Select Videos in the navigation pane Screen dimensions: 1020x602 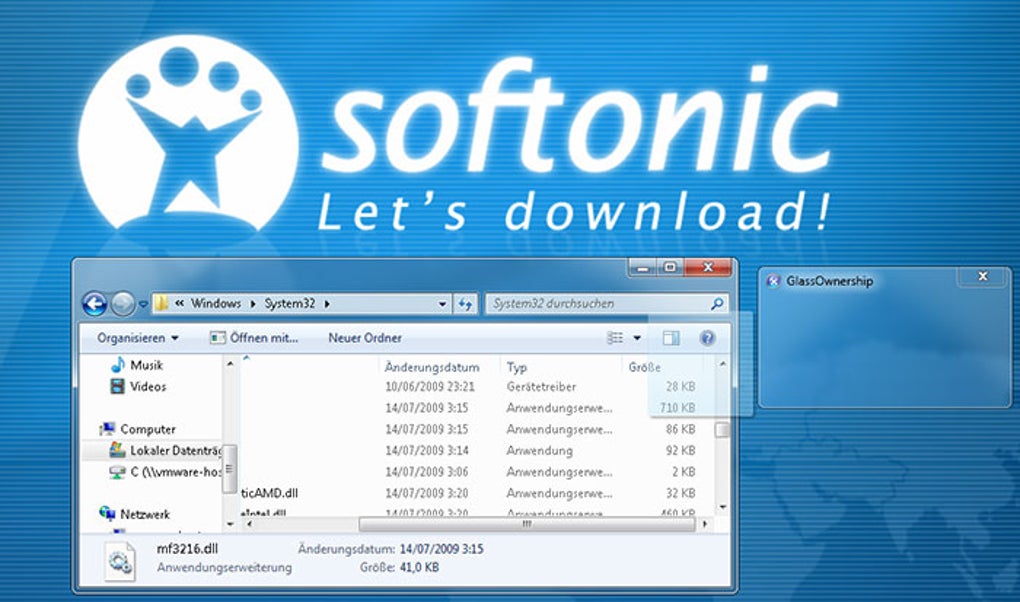(x=139, y=387)
